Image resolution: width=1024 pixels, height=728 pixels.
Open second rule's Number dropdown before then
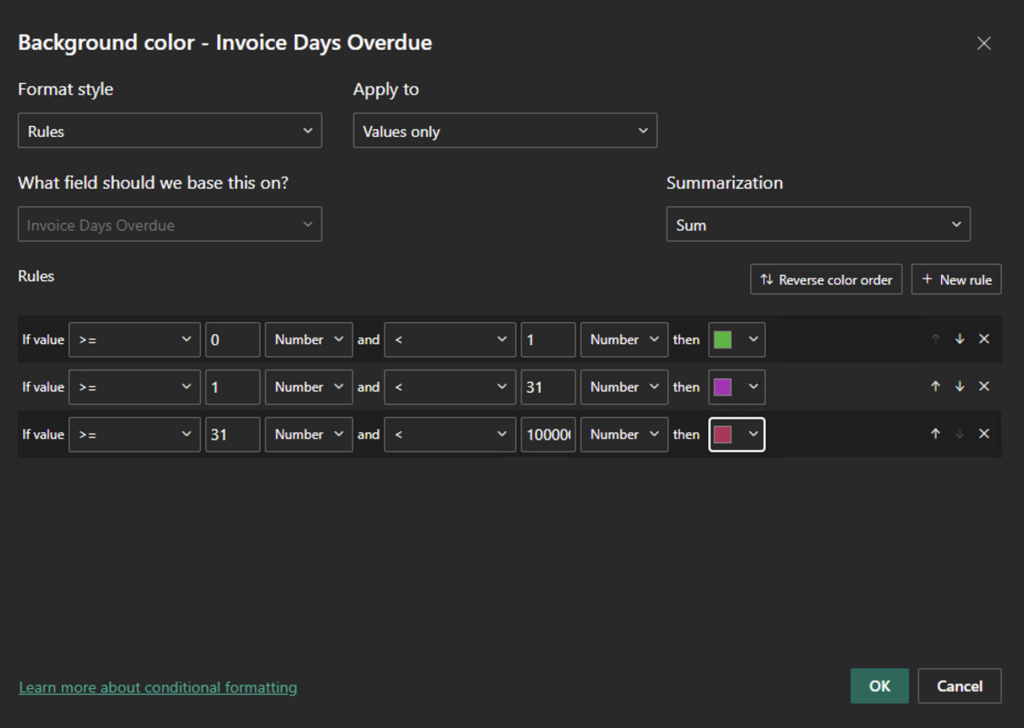tap(624, 387)
